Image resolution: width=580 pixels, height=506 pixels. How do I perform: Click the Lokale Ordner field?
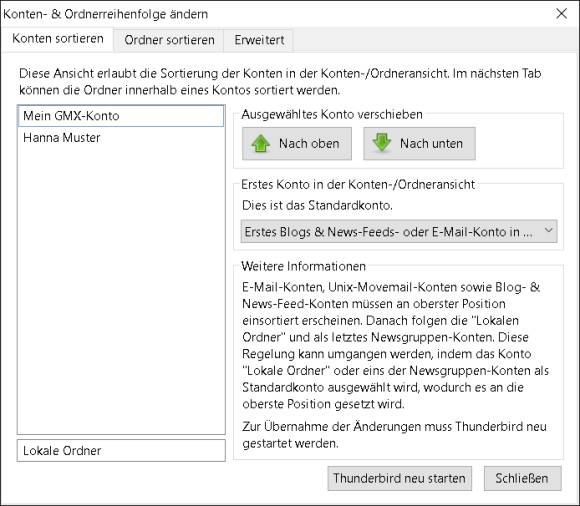point(121,451)
